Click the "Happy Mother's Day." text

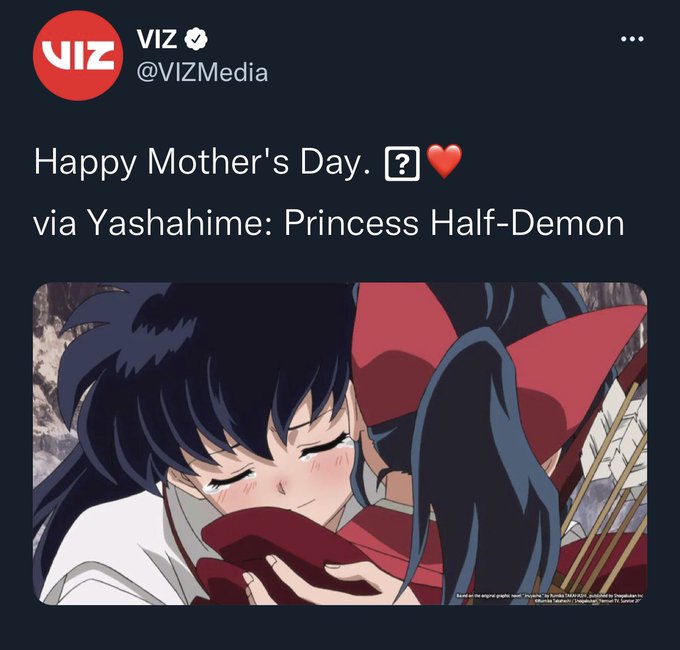[x=203, y=162]
